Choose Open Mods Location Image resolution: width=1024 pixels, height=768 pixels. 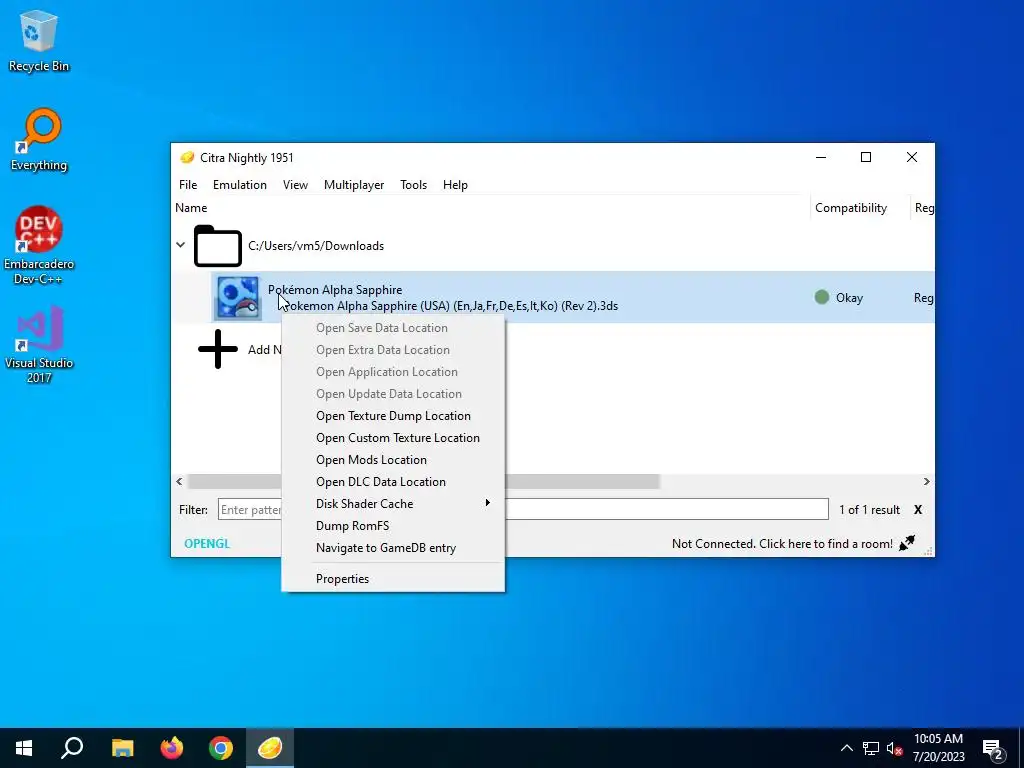(392, 460)
